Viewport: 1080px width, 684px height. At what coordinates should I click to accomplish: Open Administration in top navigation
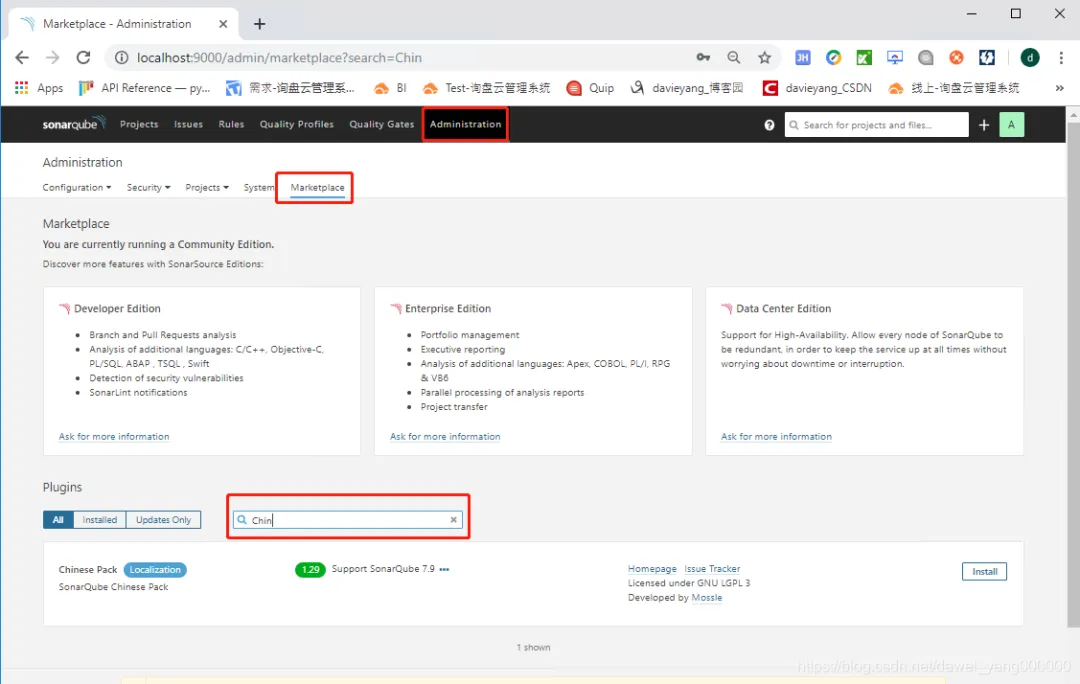[x=466, y=124]
